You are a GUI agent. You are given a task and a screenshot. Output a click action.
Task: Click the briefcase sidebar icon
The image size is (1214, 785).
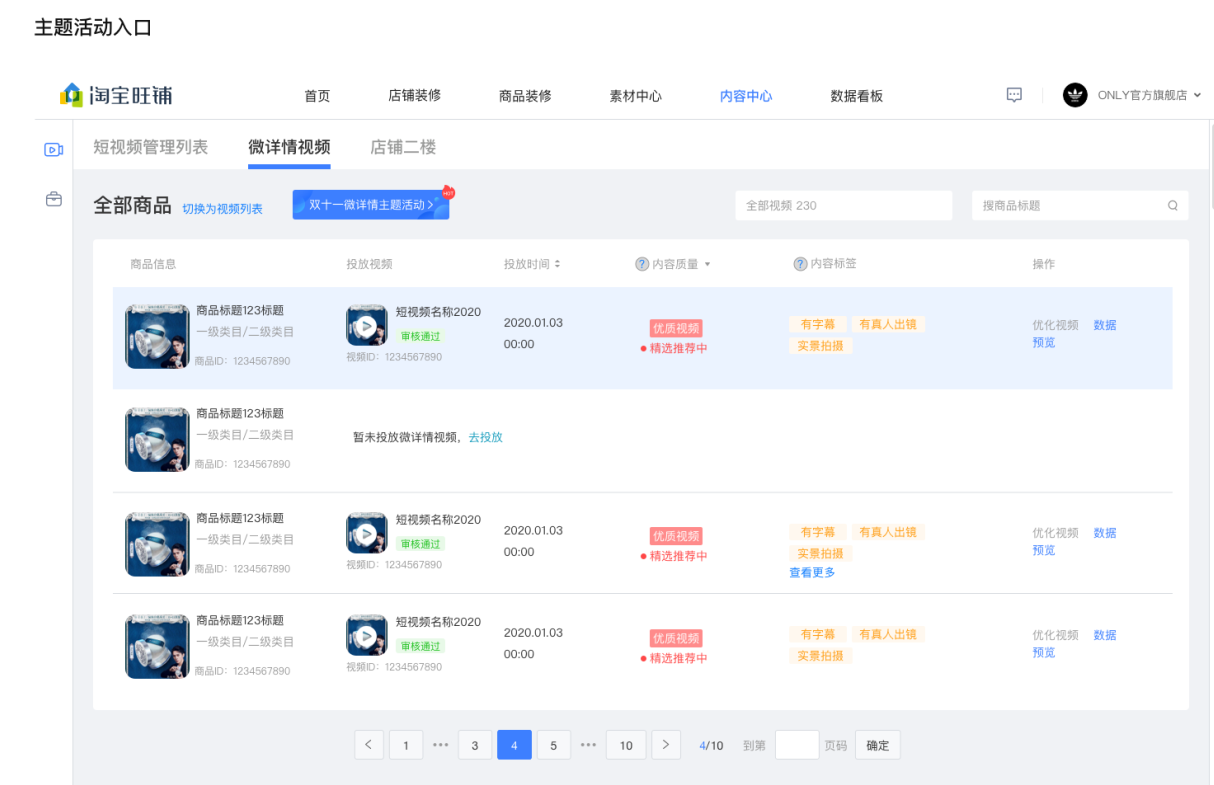click(x=54, y=200)
